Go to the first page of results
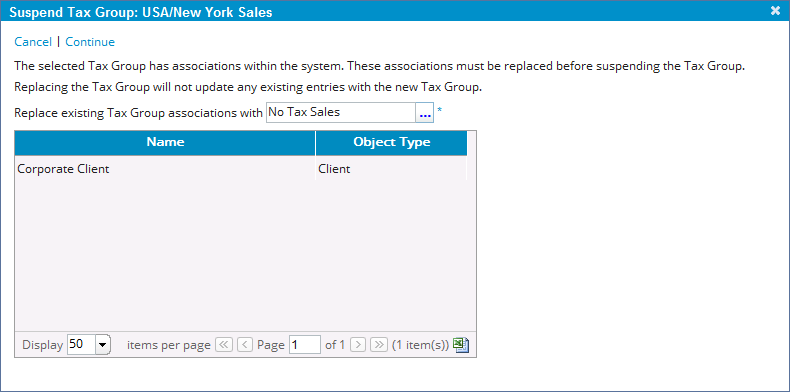The height and width of the screenshot is (392, 790). coord(223,345)
